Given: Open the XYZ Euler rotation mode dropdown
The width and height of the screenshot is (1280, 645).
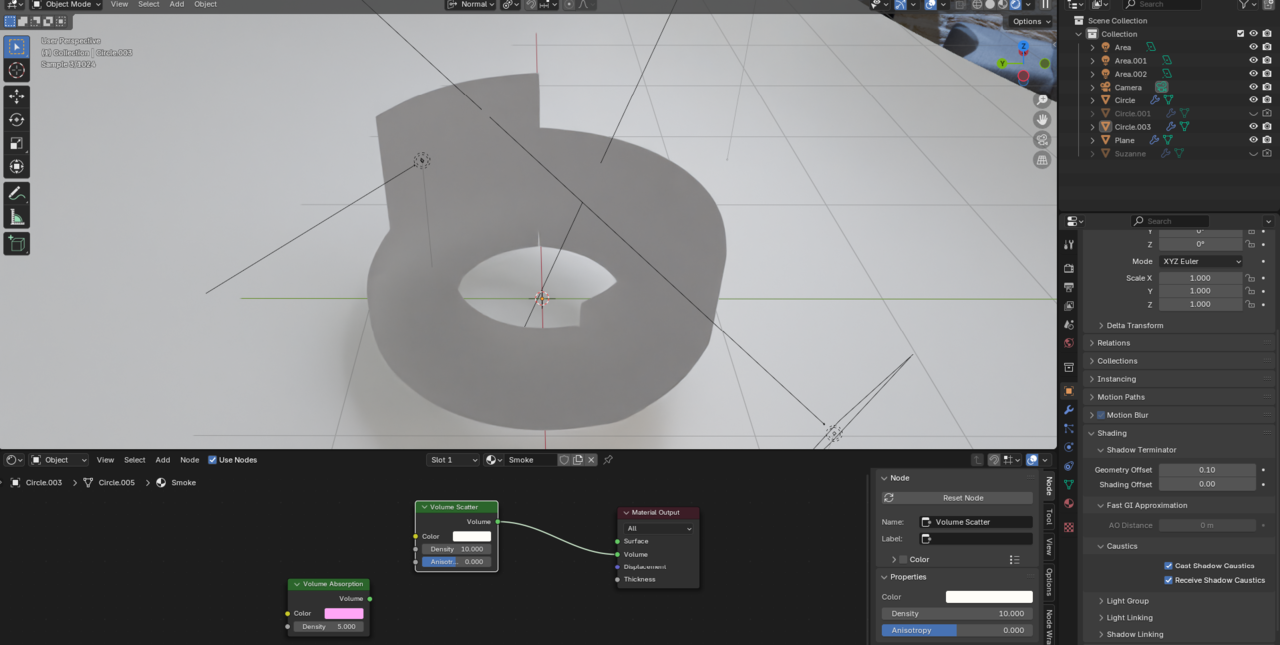Looking at the screenshot, I should (1201, 261).
